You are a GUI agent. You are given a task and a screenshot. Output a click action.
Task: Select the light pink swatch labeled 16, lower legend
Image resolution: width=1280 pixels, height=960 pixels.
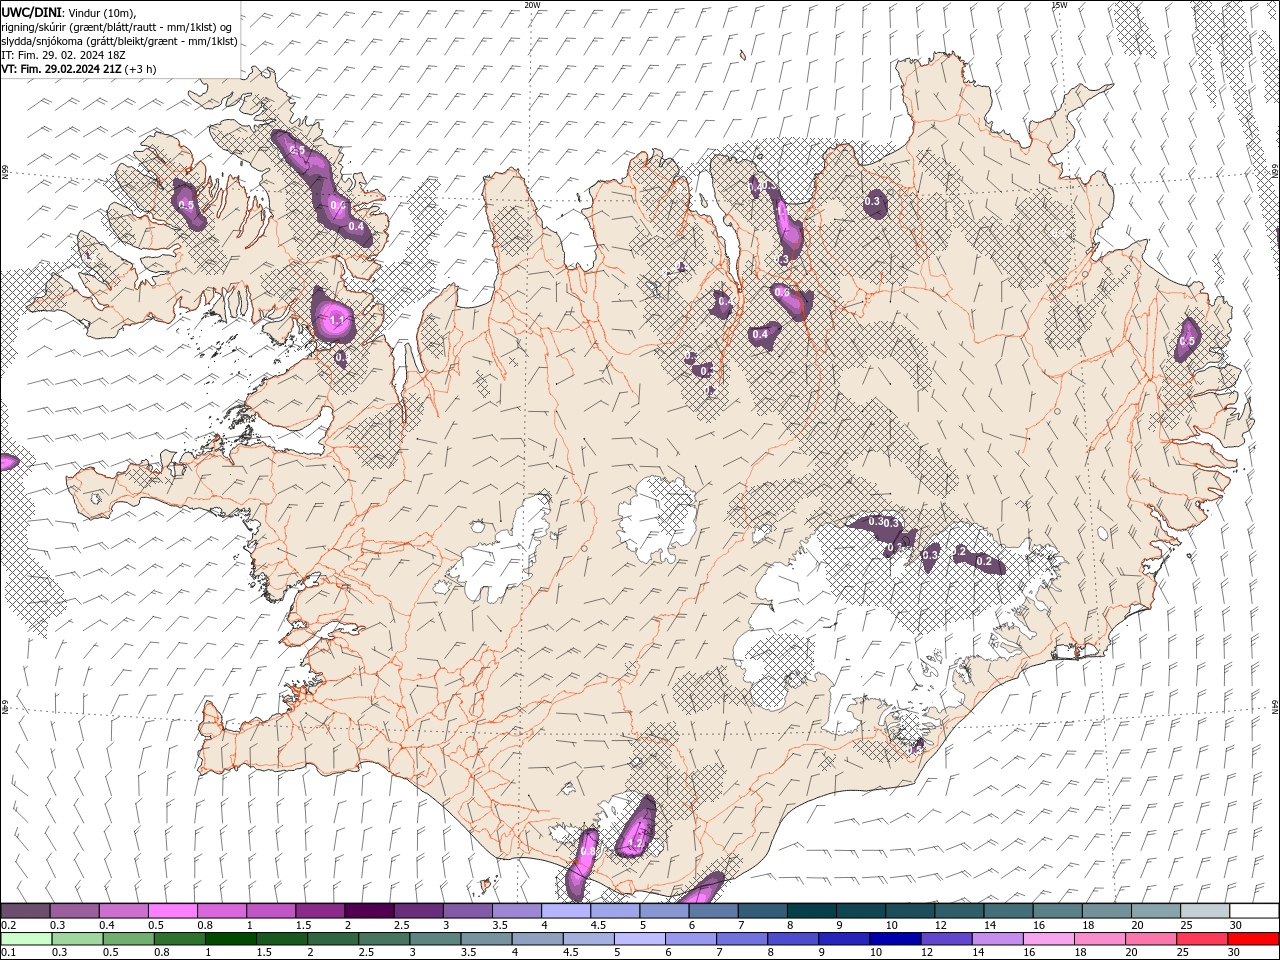pos(1048,939)
